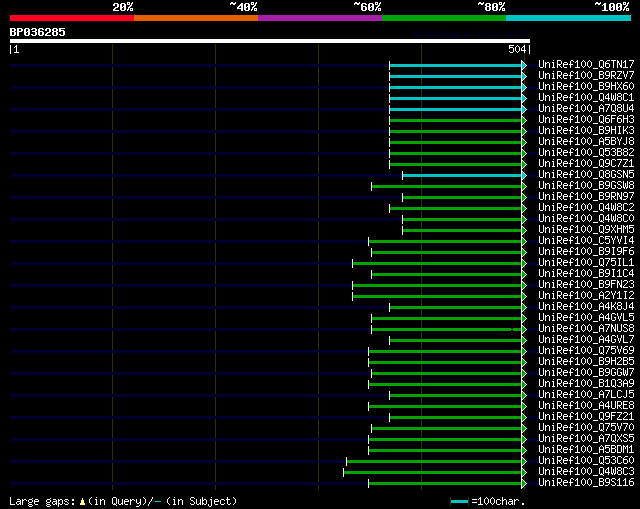Select the UniRef100_B9H2B5 label
Viewport: 640px width, 509px height.
(x=586, y=362)
